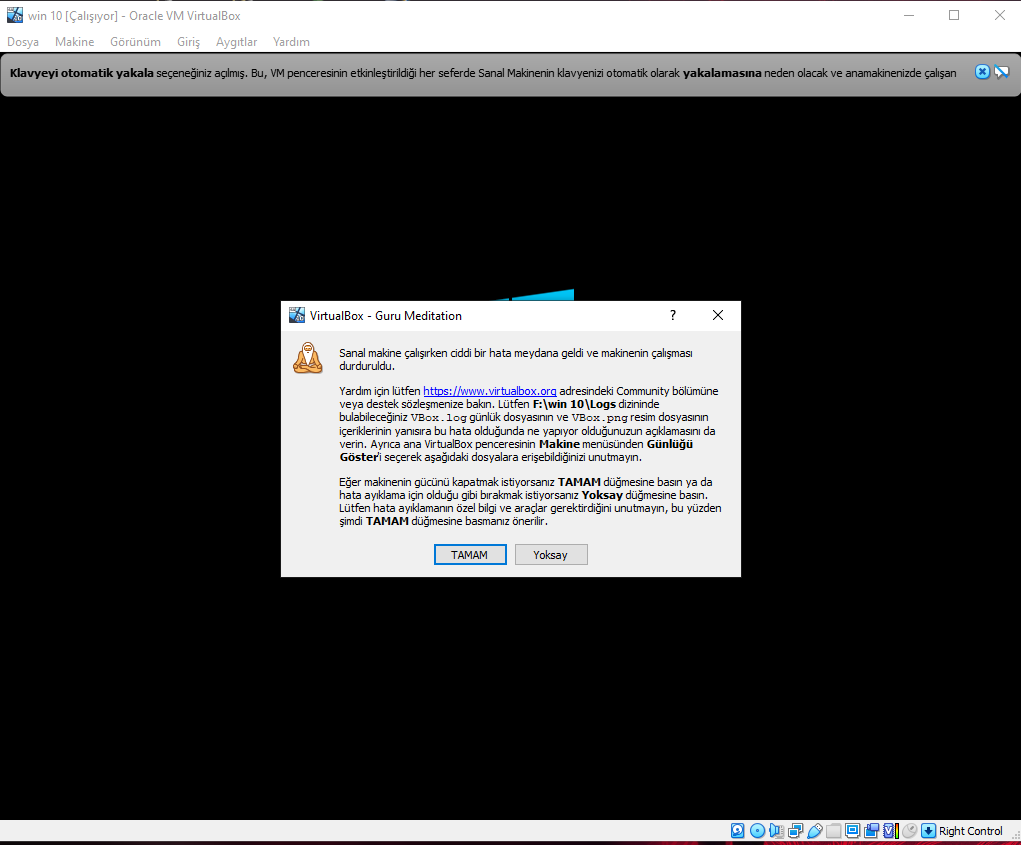Viewport: 1021px width, 845px height.
Task: Click the recording status icon
Action: [871, 831]
